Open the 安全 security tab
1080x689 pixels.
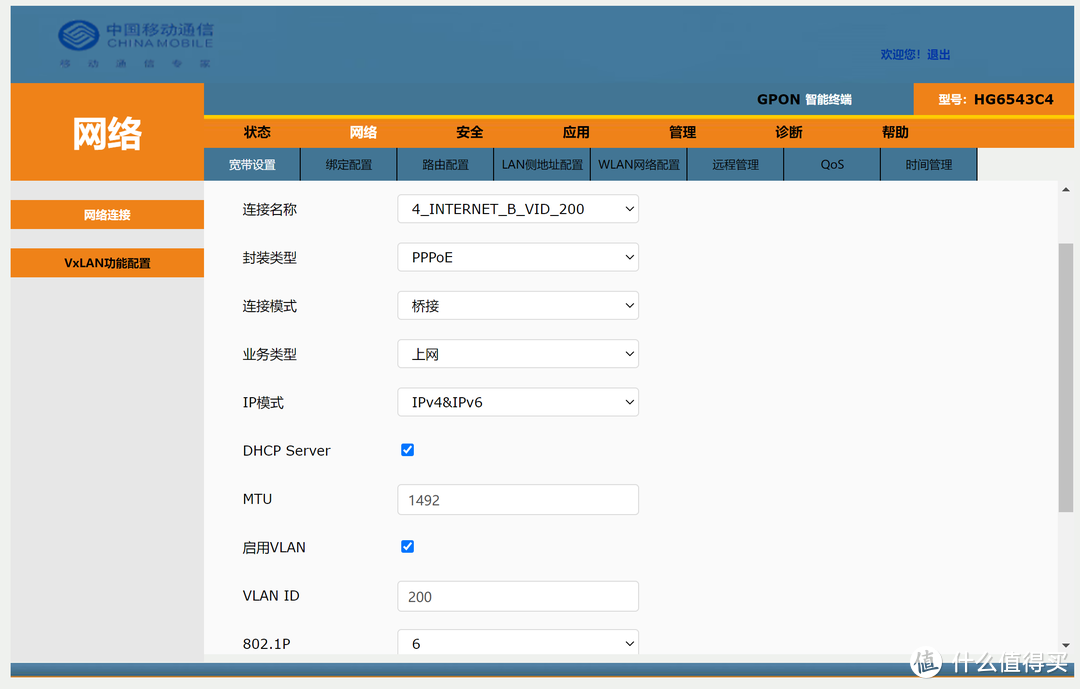pyautogui.click(x=469, y=131)
